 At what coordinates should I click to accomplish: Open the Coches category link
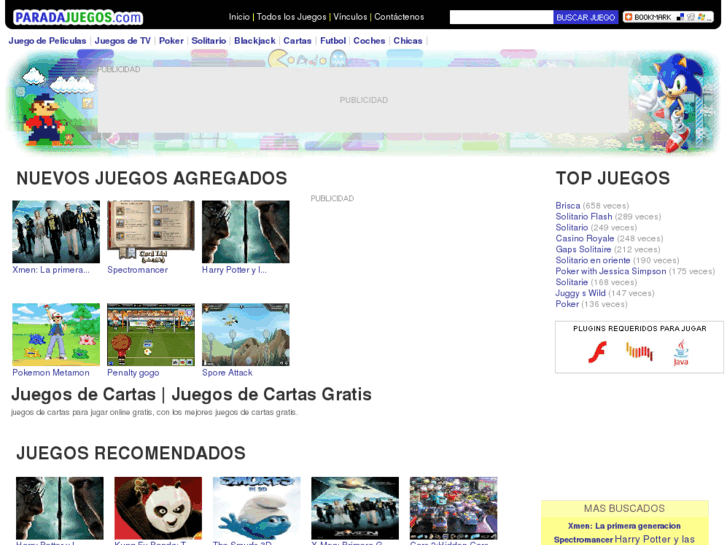tap(369, 41)
